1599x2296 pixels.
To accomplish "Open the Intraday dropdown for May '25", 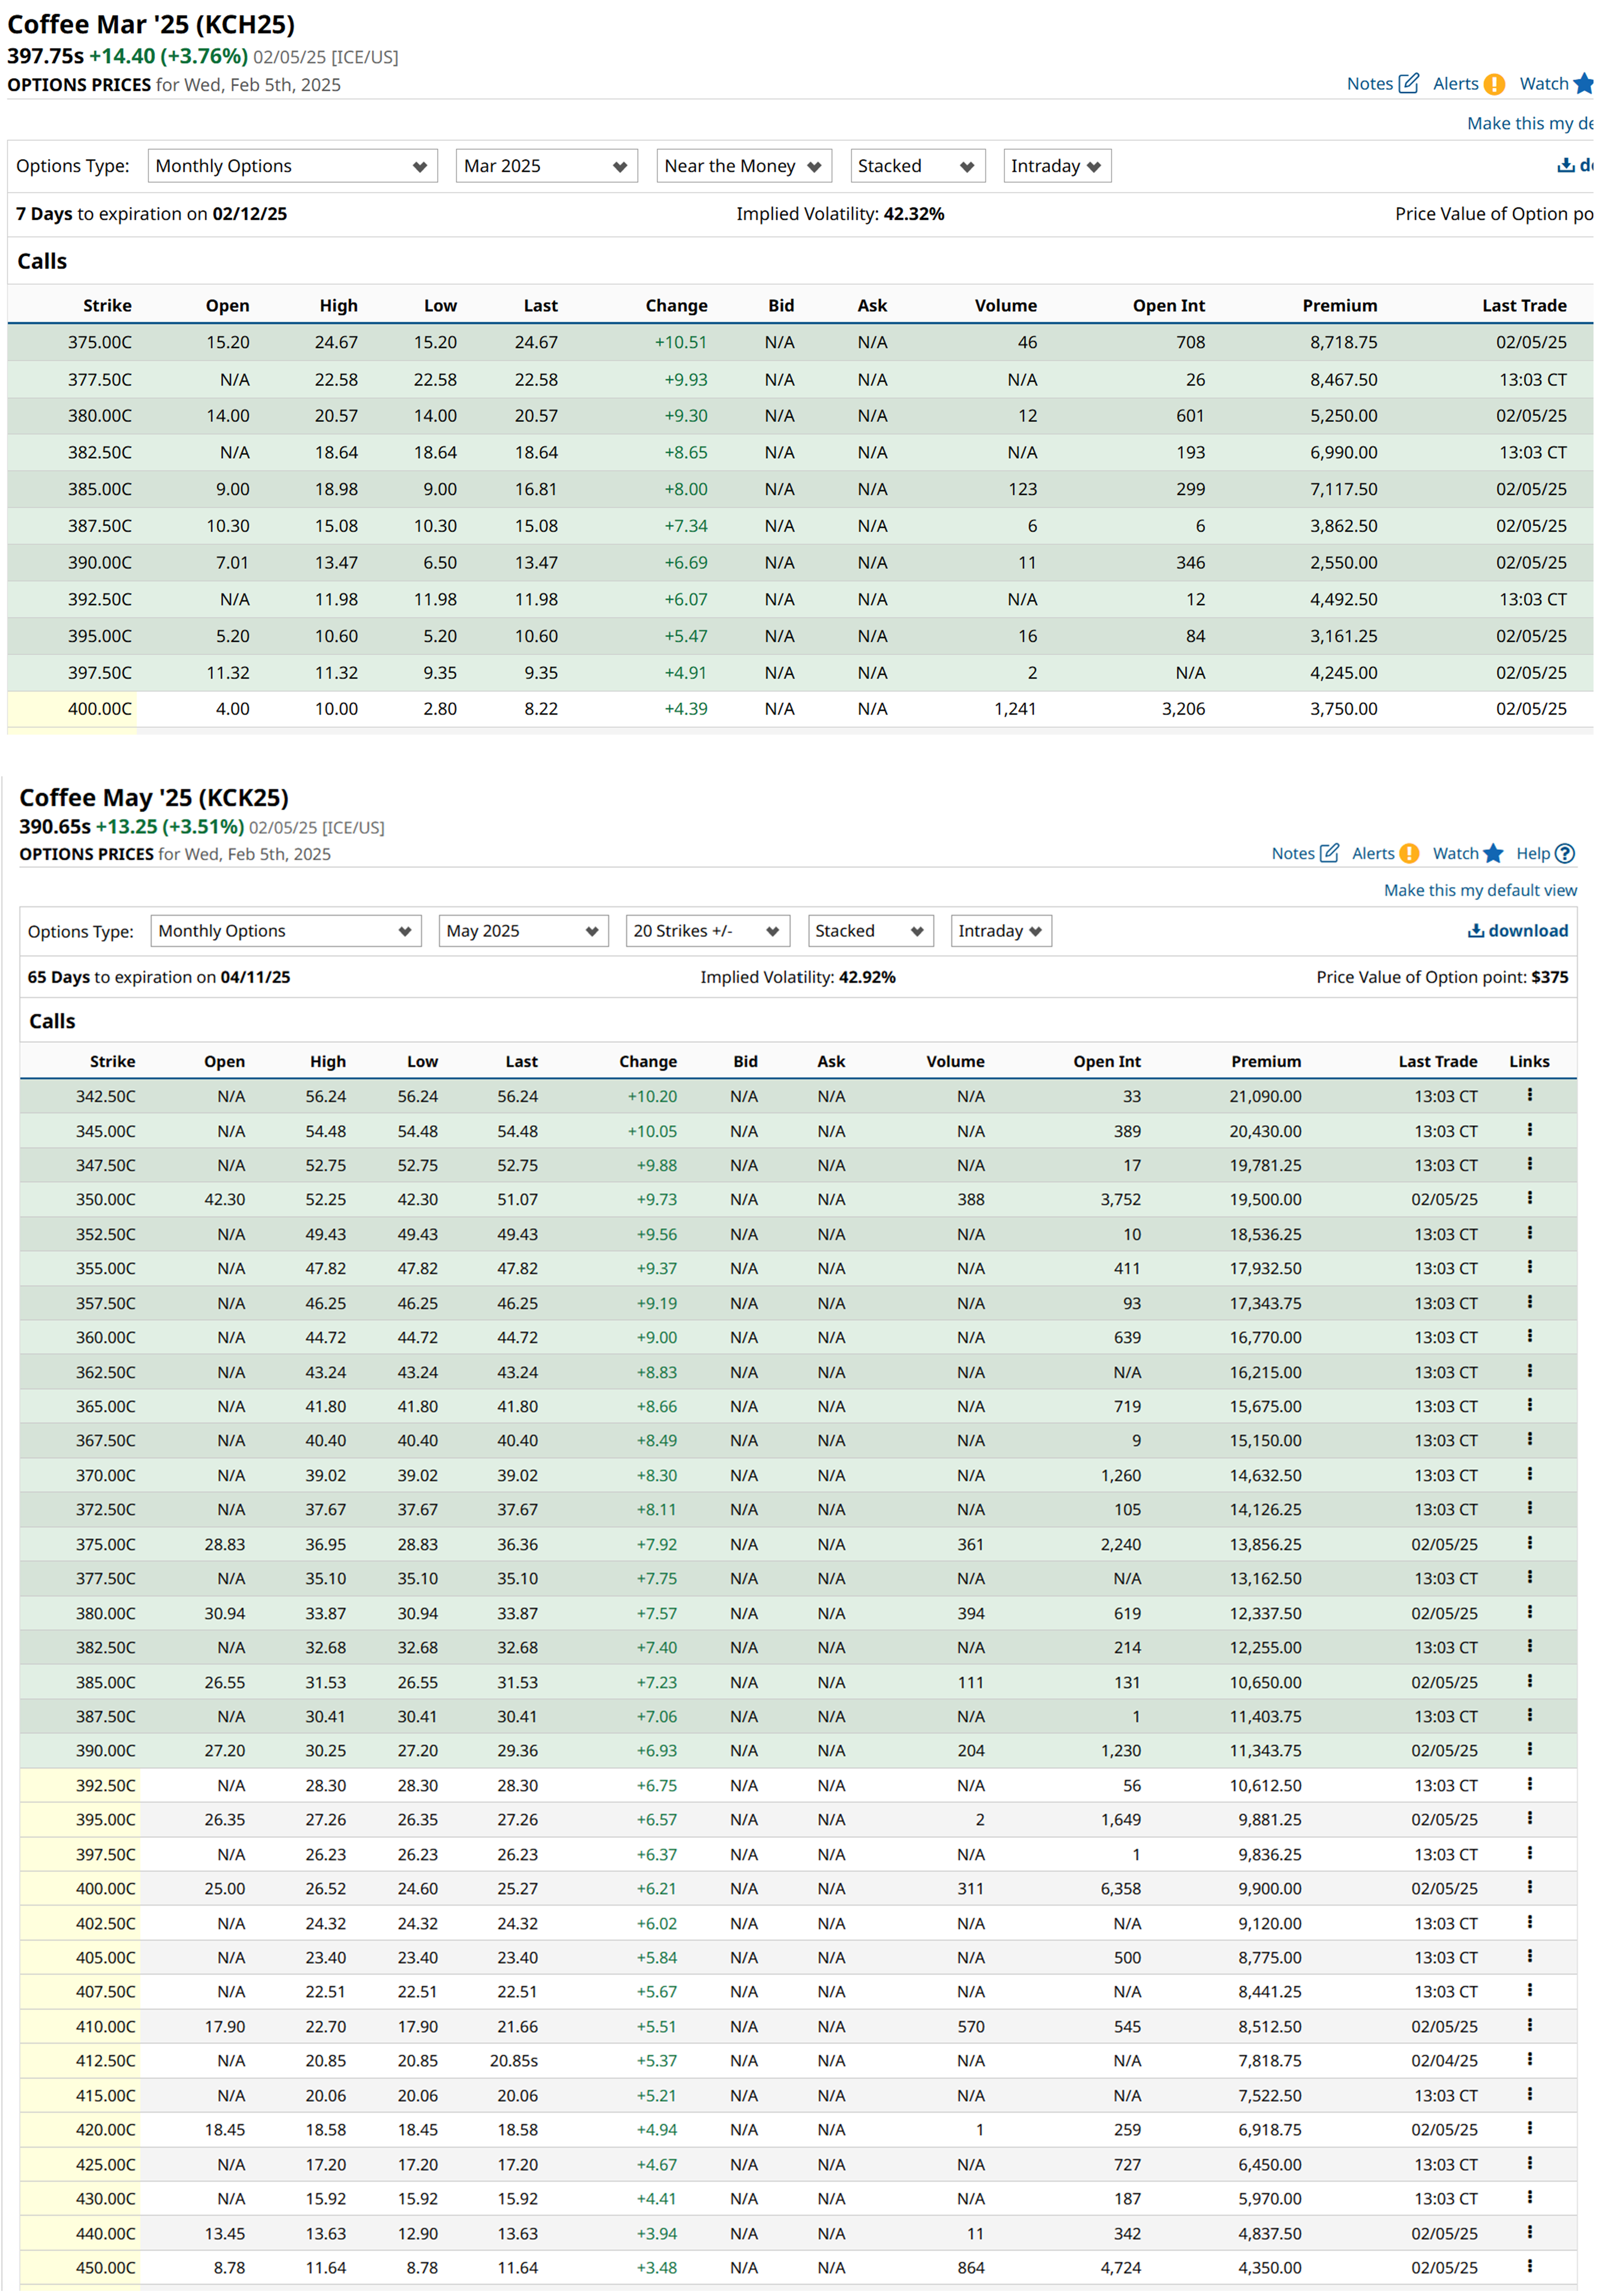I will click(1000, 931).
